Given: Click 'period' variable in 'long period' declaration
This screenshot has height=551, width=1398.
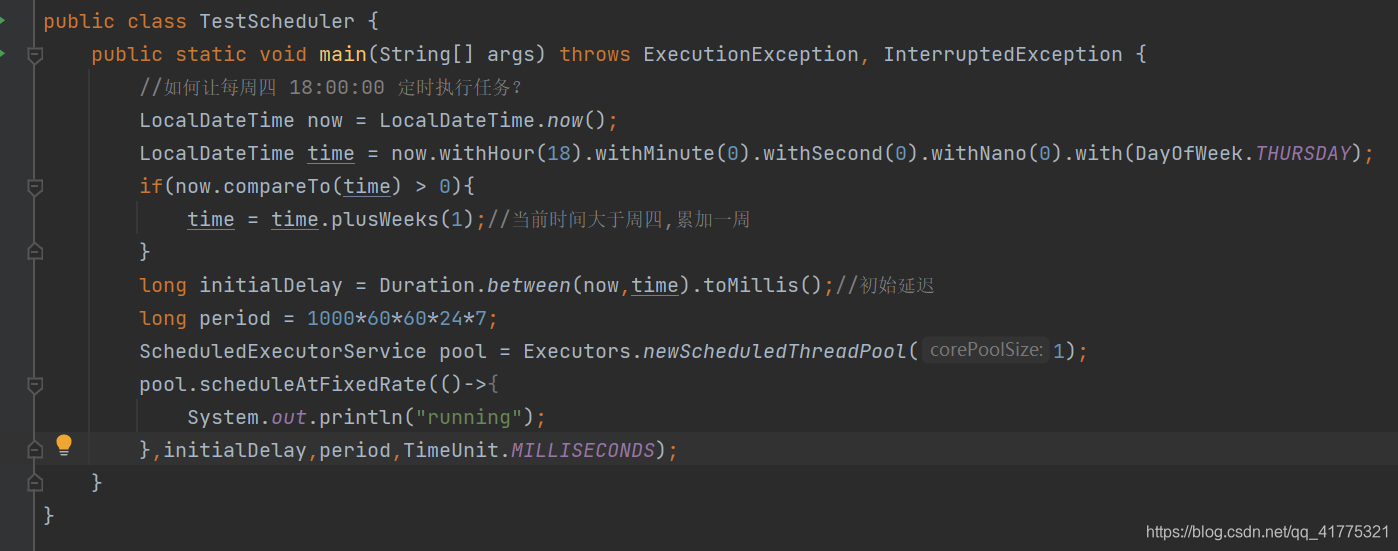Looking at the screenshot, I should coord(235,318).
